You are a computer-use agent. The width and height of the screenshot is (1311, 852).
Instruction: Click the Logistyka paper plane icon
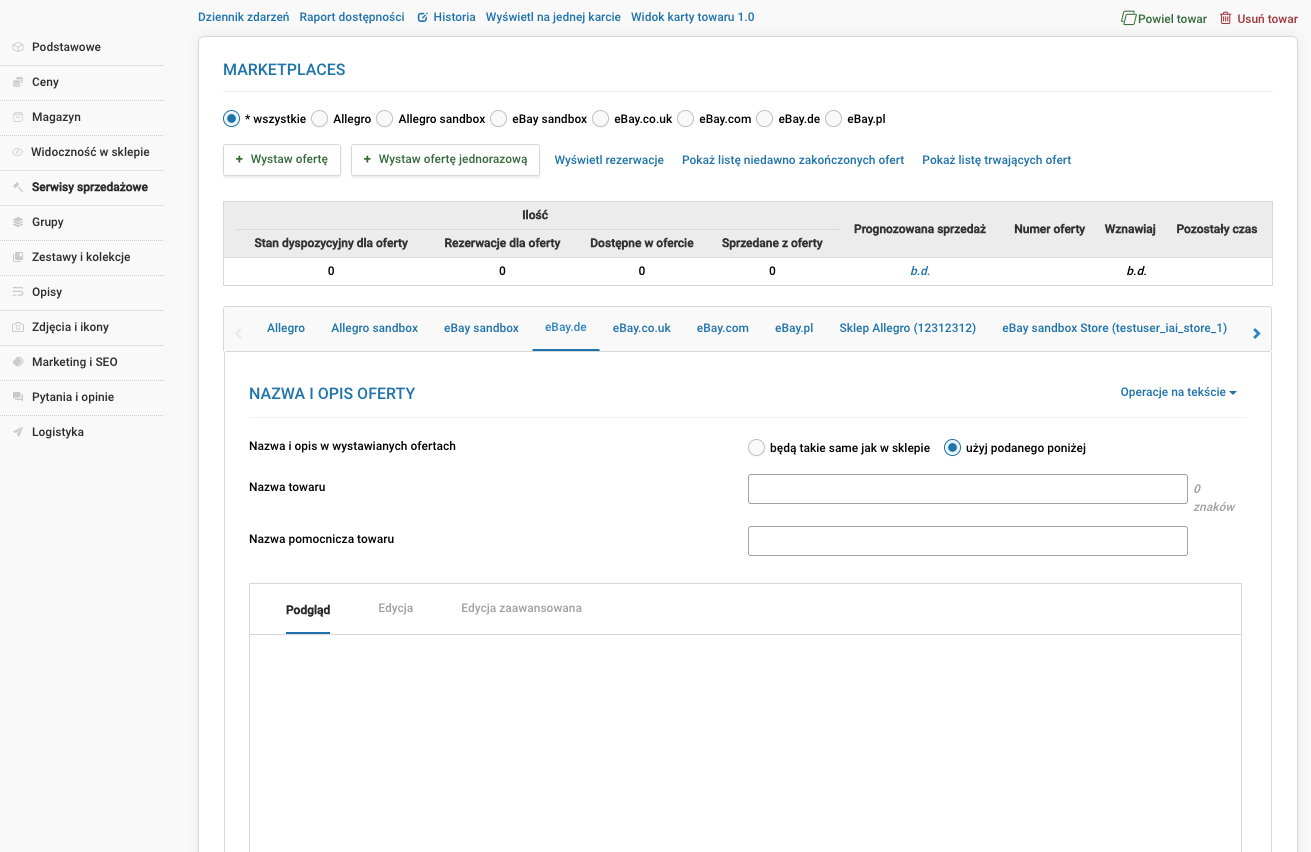[x=18, y=432]
